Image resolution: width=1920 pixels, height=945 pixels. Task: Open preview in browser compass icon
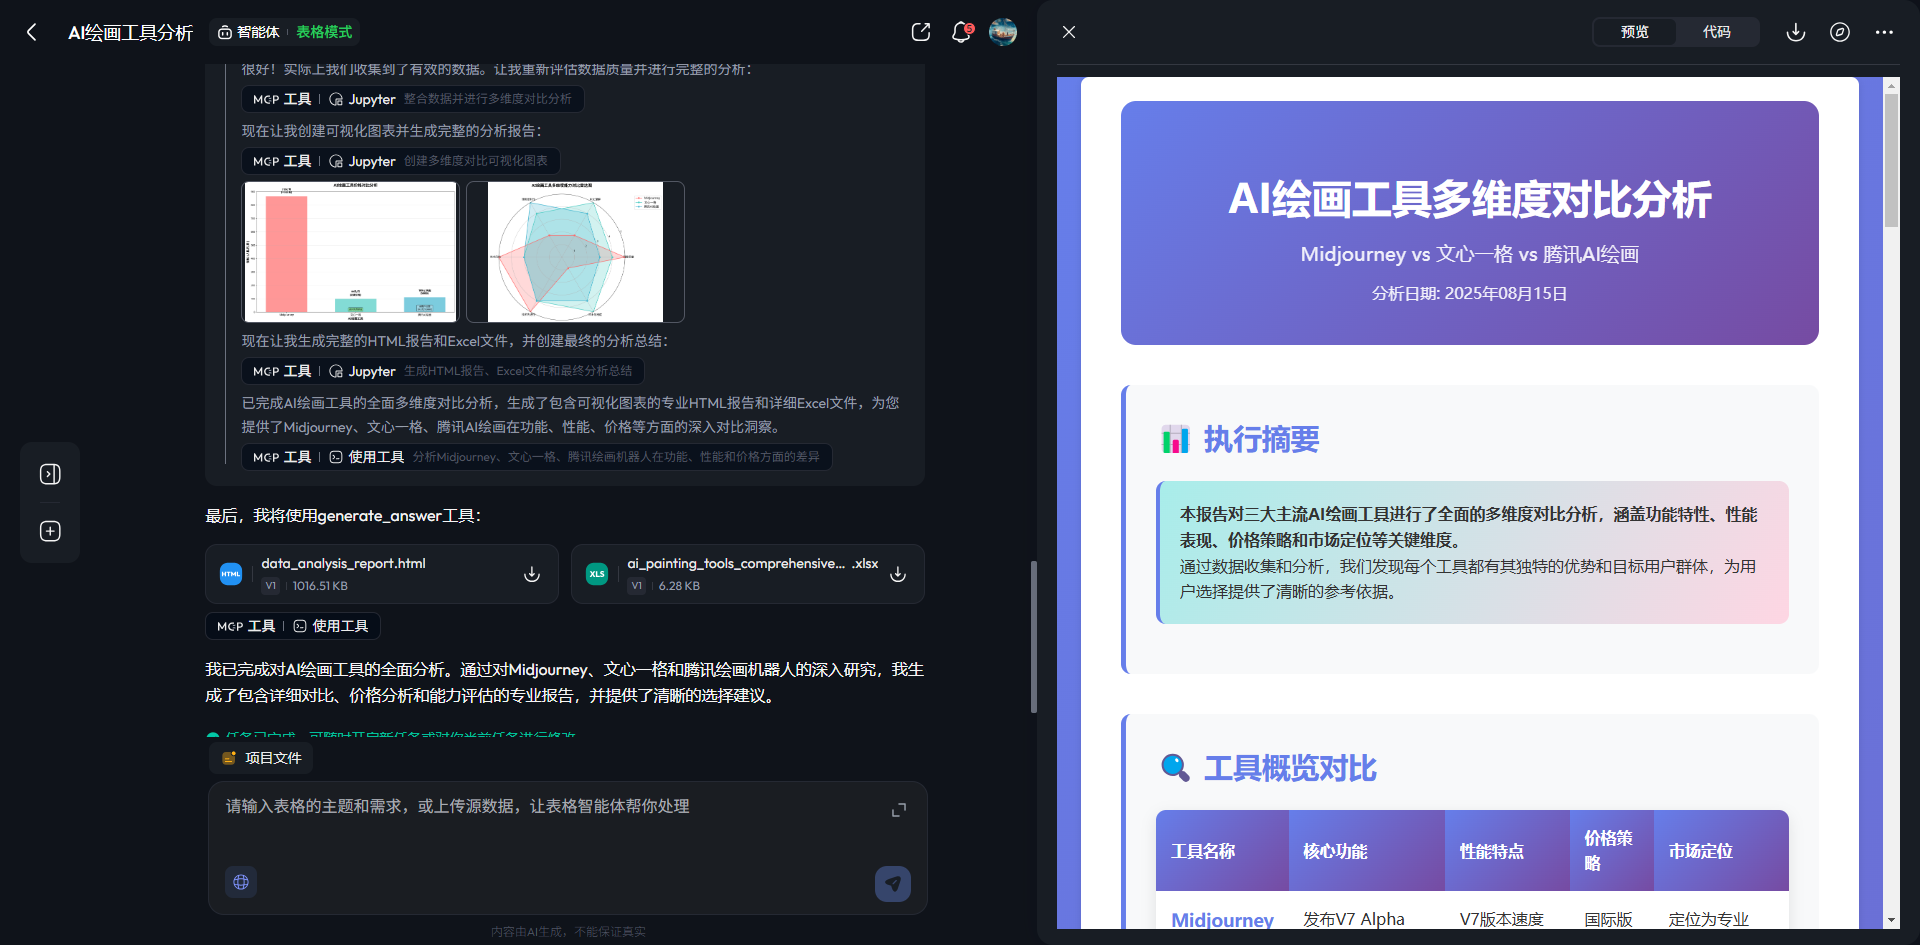[x=1840, y=32]
